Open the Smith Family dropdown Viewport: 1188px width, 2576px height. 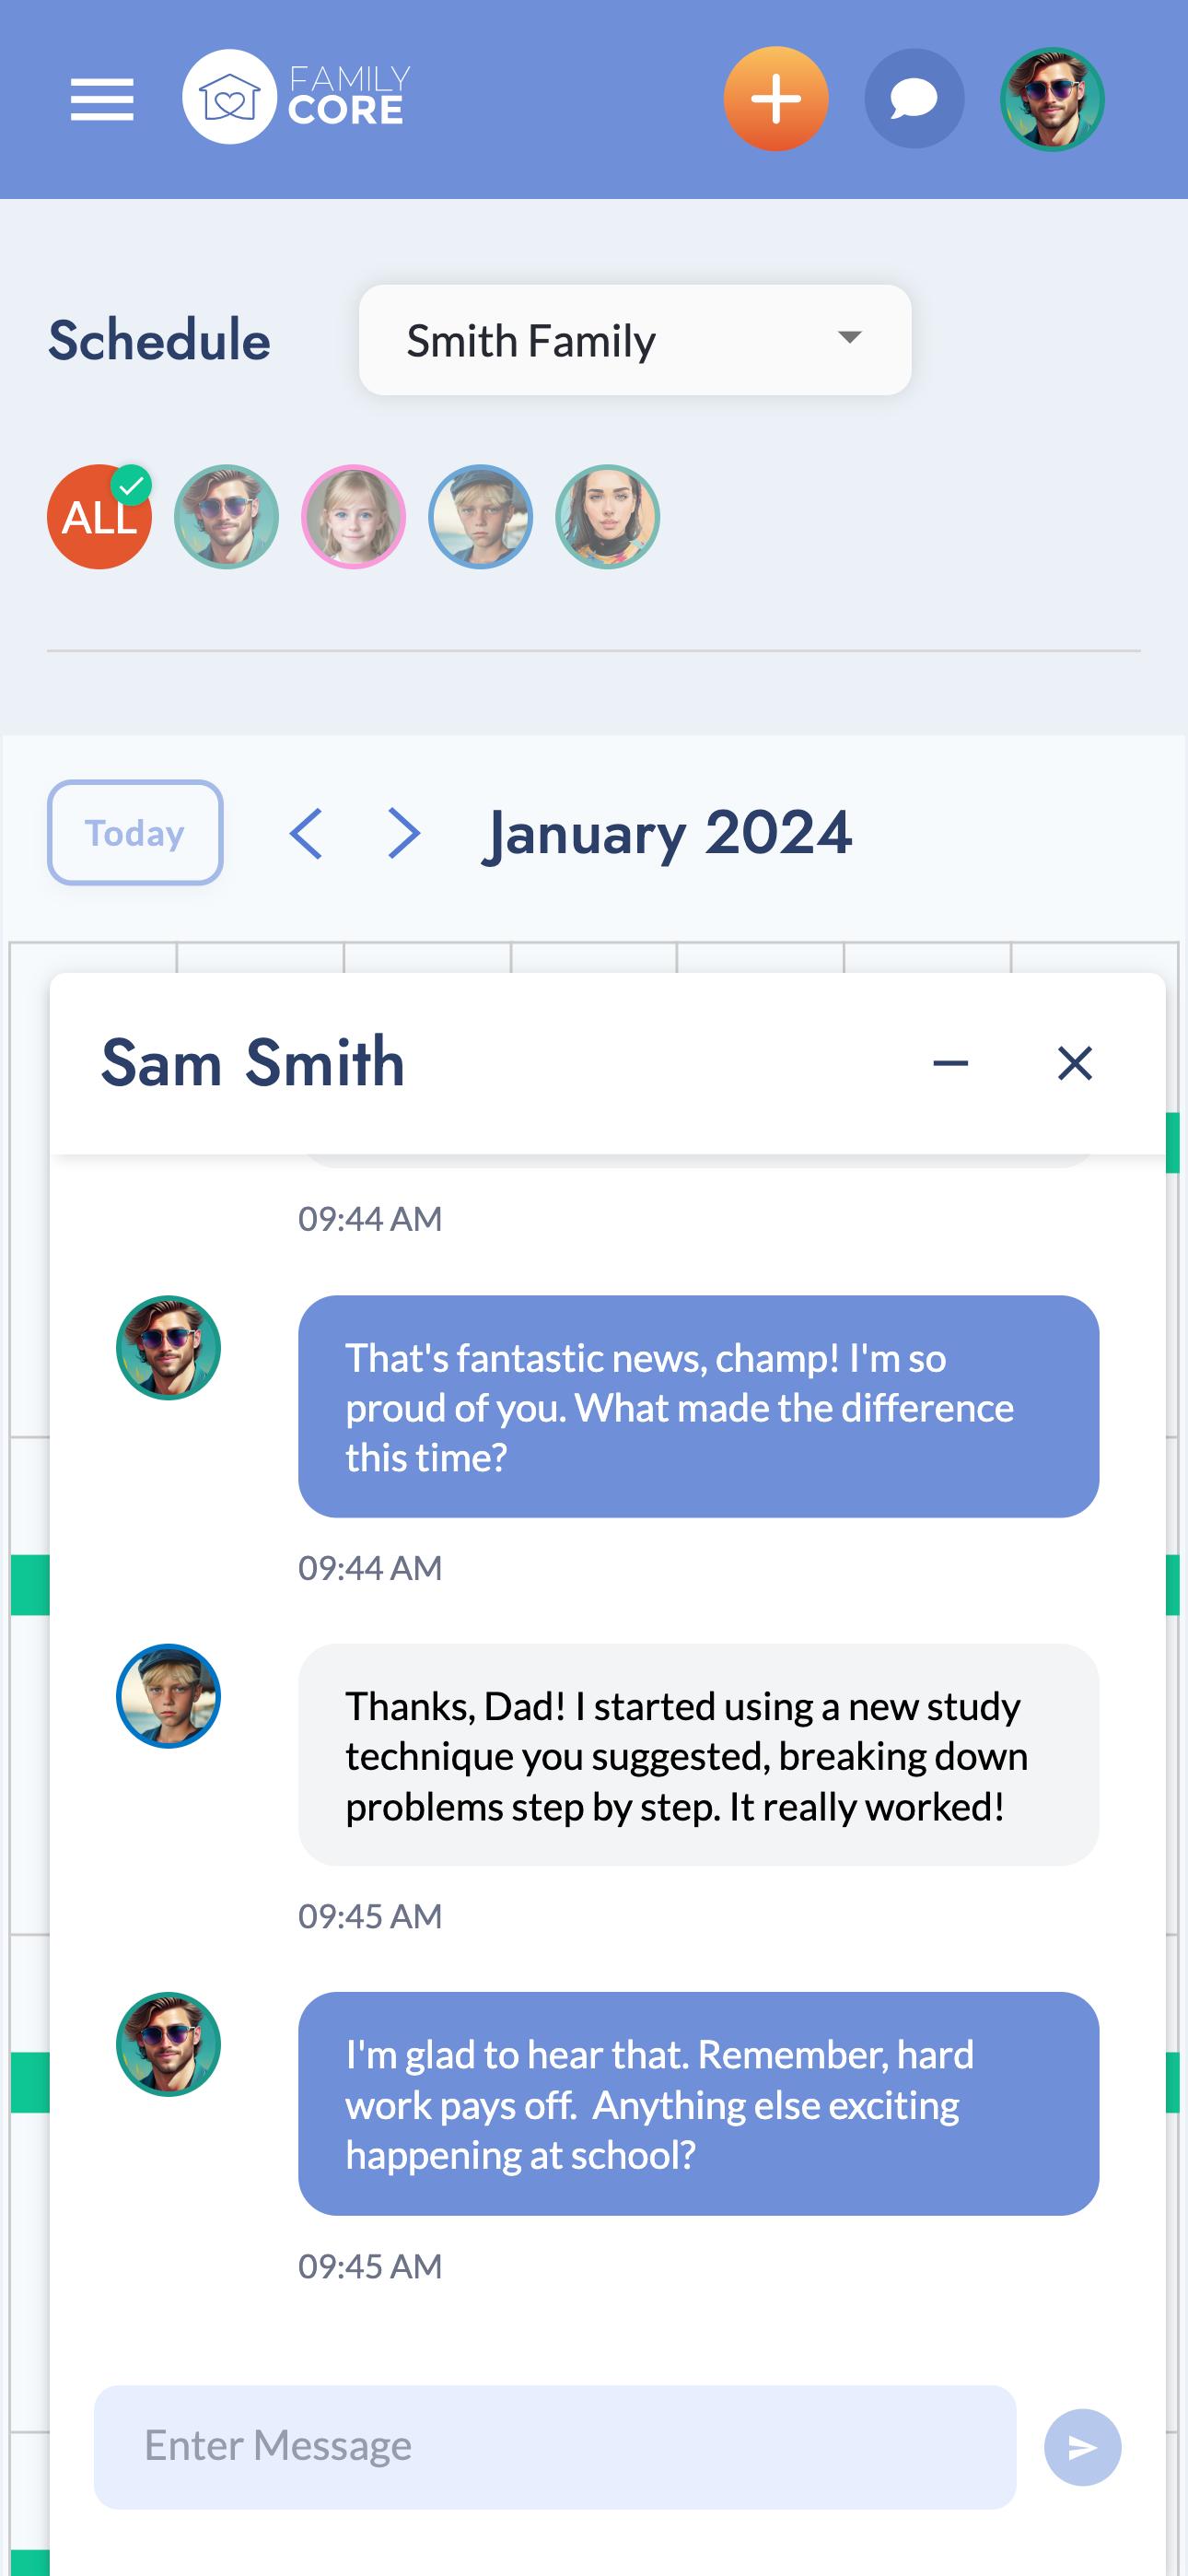[635, 340]
